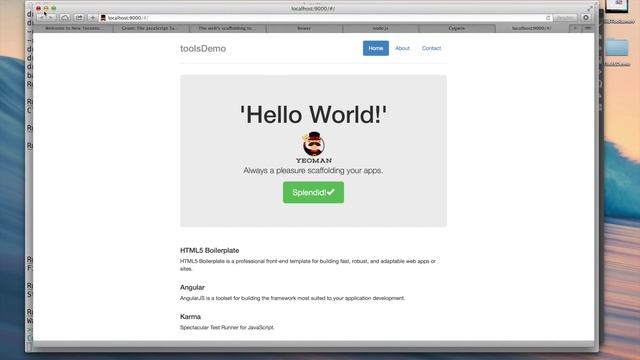The width and height of the screenshot is (640, 360).
Task: Switch to the Cygwin tab
Action: [x=457, y=28]
